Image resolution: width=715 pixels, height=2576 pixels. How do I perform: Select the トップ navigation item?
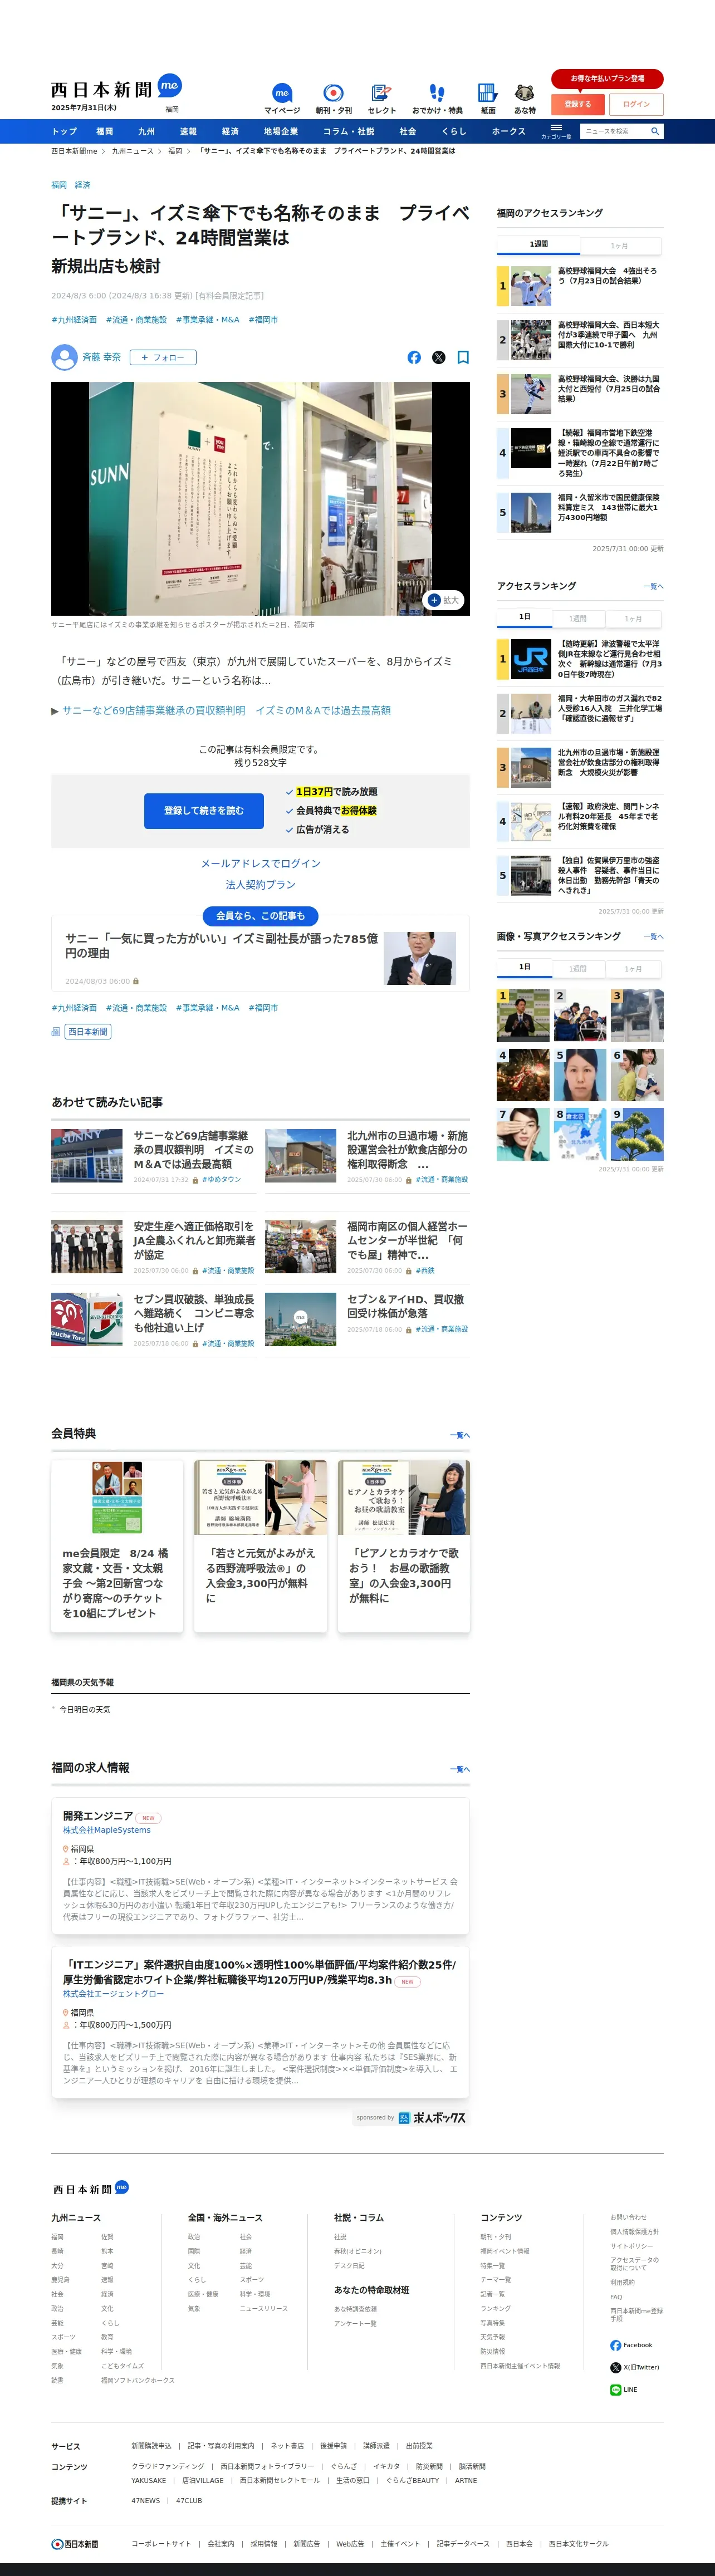coord(64,131)
